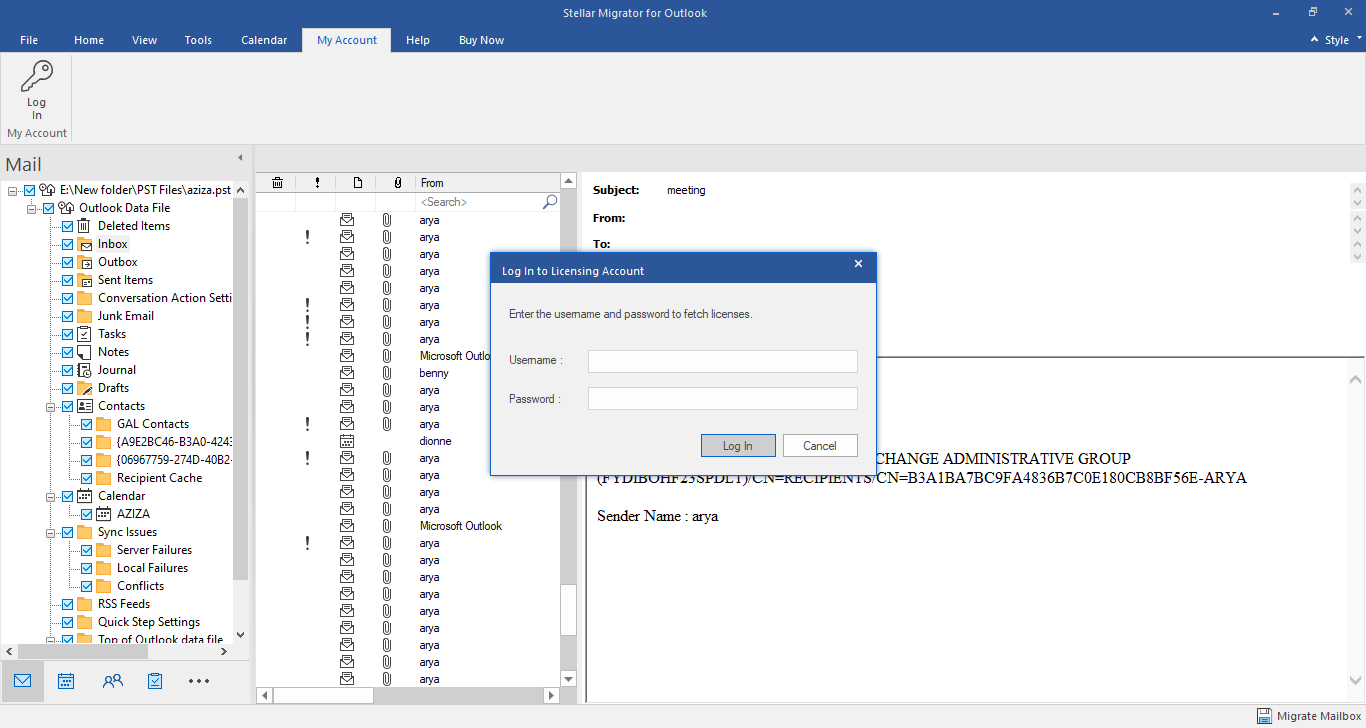The image size is (1366, 728).
Task: Click the Calendar folder icon in tree
Action: (x=85, y=496)
